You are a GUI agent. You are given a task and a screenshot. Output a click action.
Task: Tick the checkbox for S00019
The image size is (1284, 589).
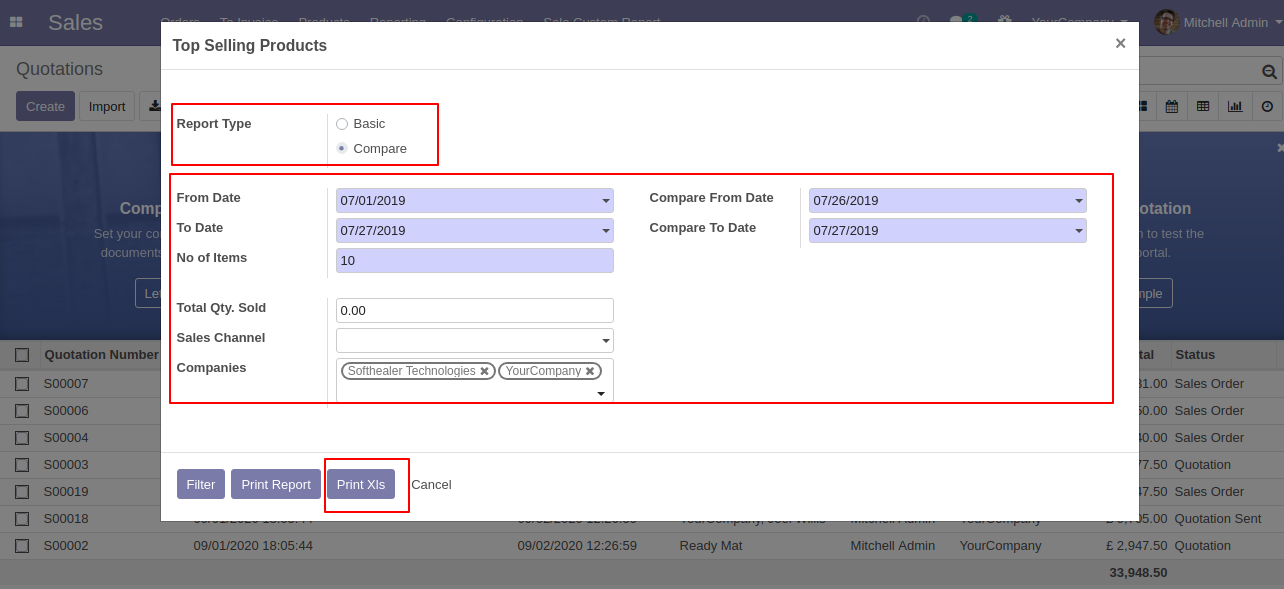(22, 492)
